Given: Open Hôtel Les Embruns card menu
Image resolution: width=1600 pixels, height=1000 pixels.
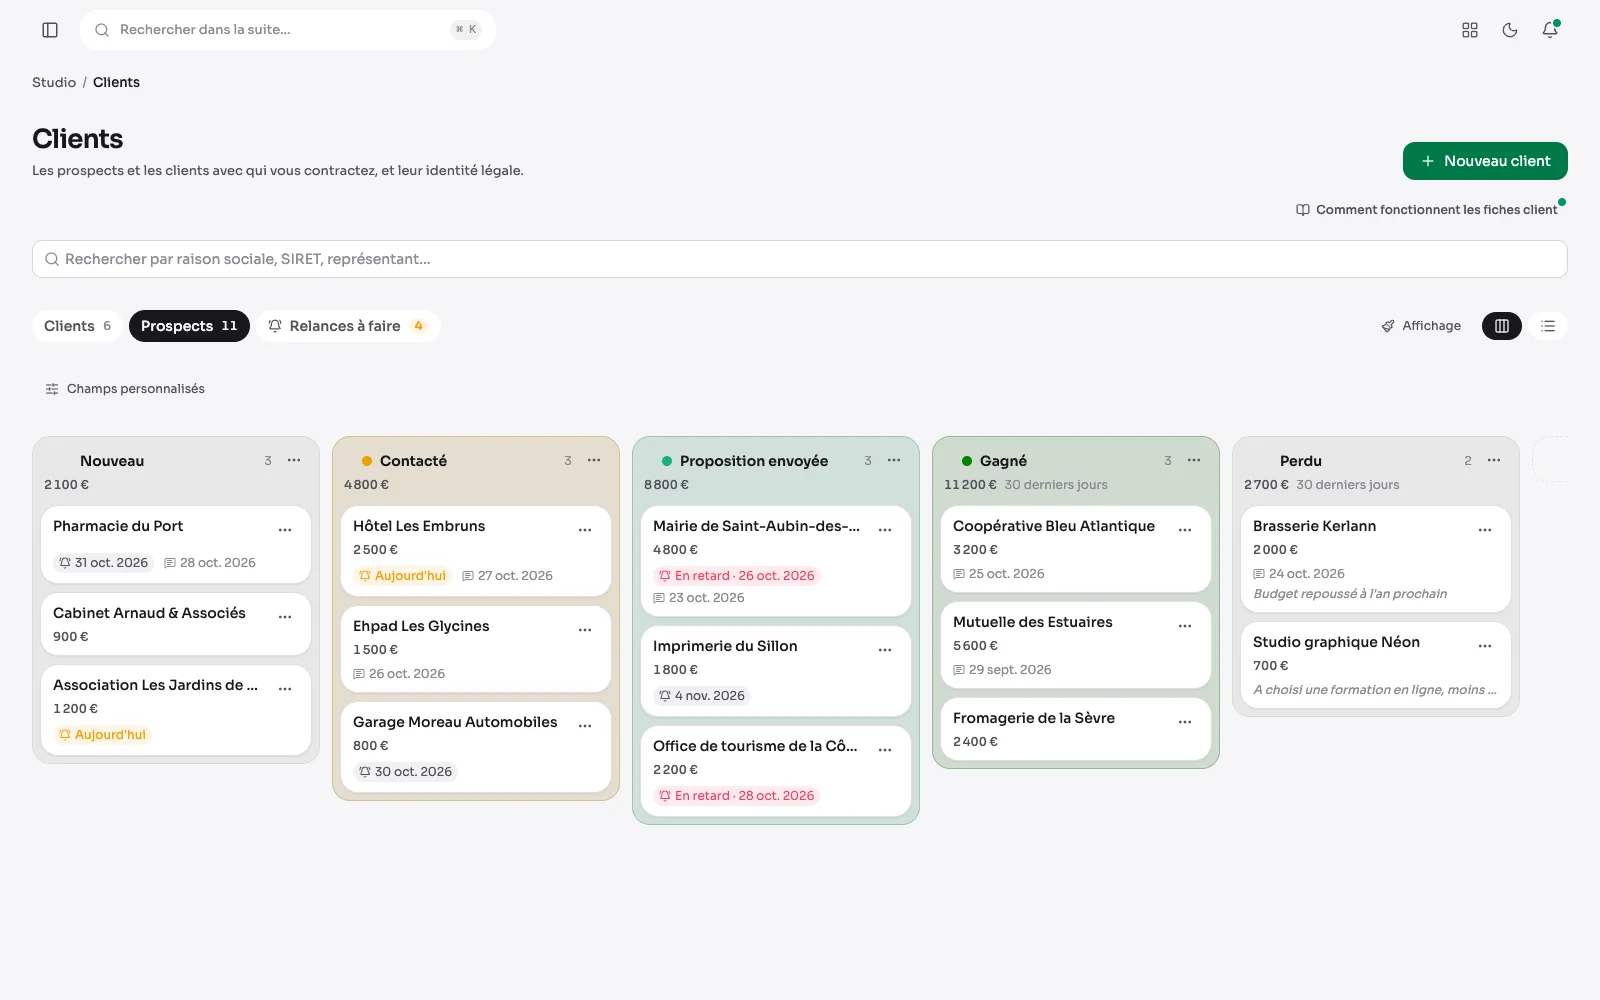Looking at the screenshot, I should [x=585, y=530].
